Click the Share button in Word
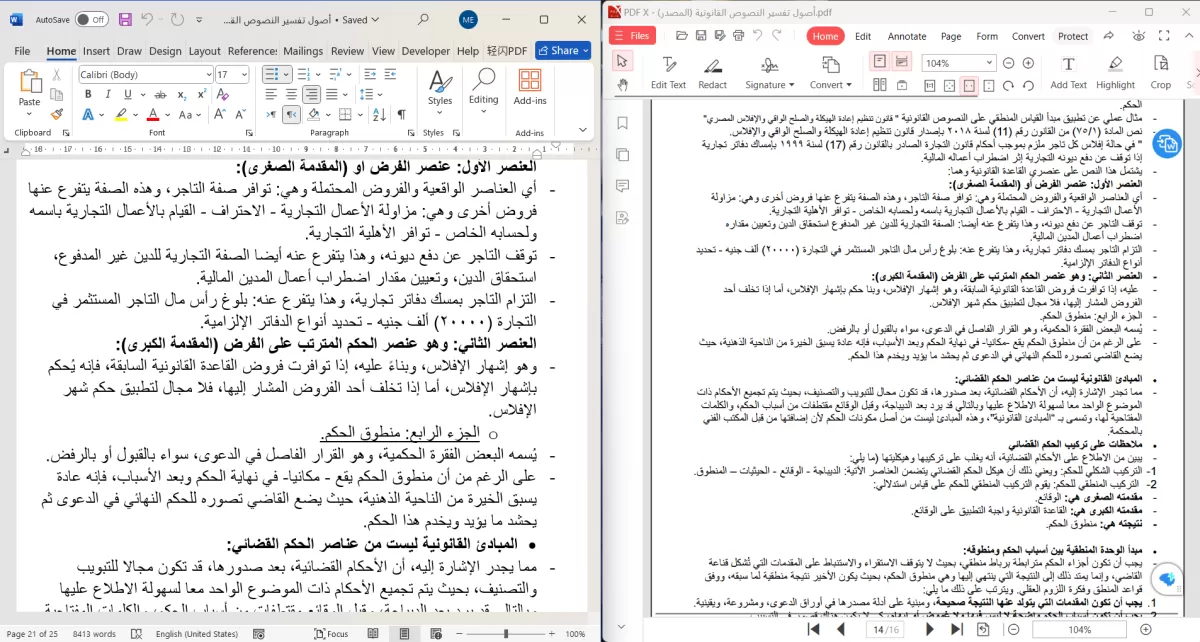 coord(563,50)
